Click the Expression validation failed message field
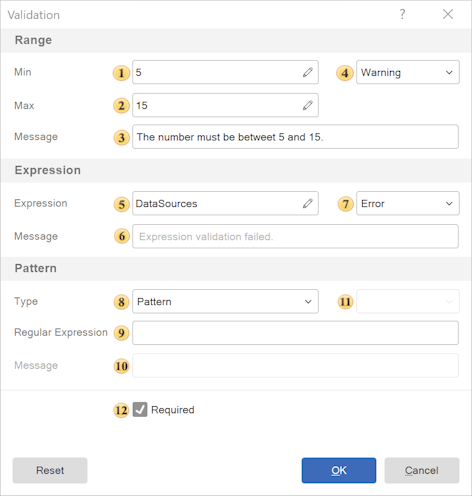This screenshot has width=472, height=496. pos(295,236)
